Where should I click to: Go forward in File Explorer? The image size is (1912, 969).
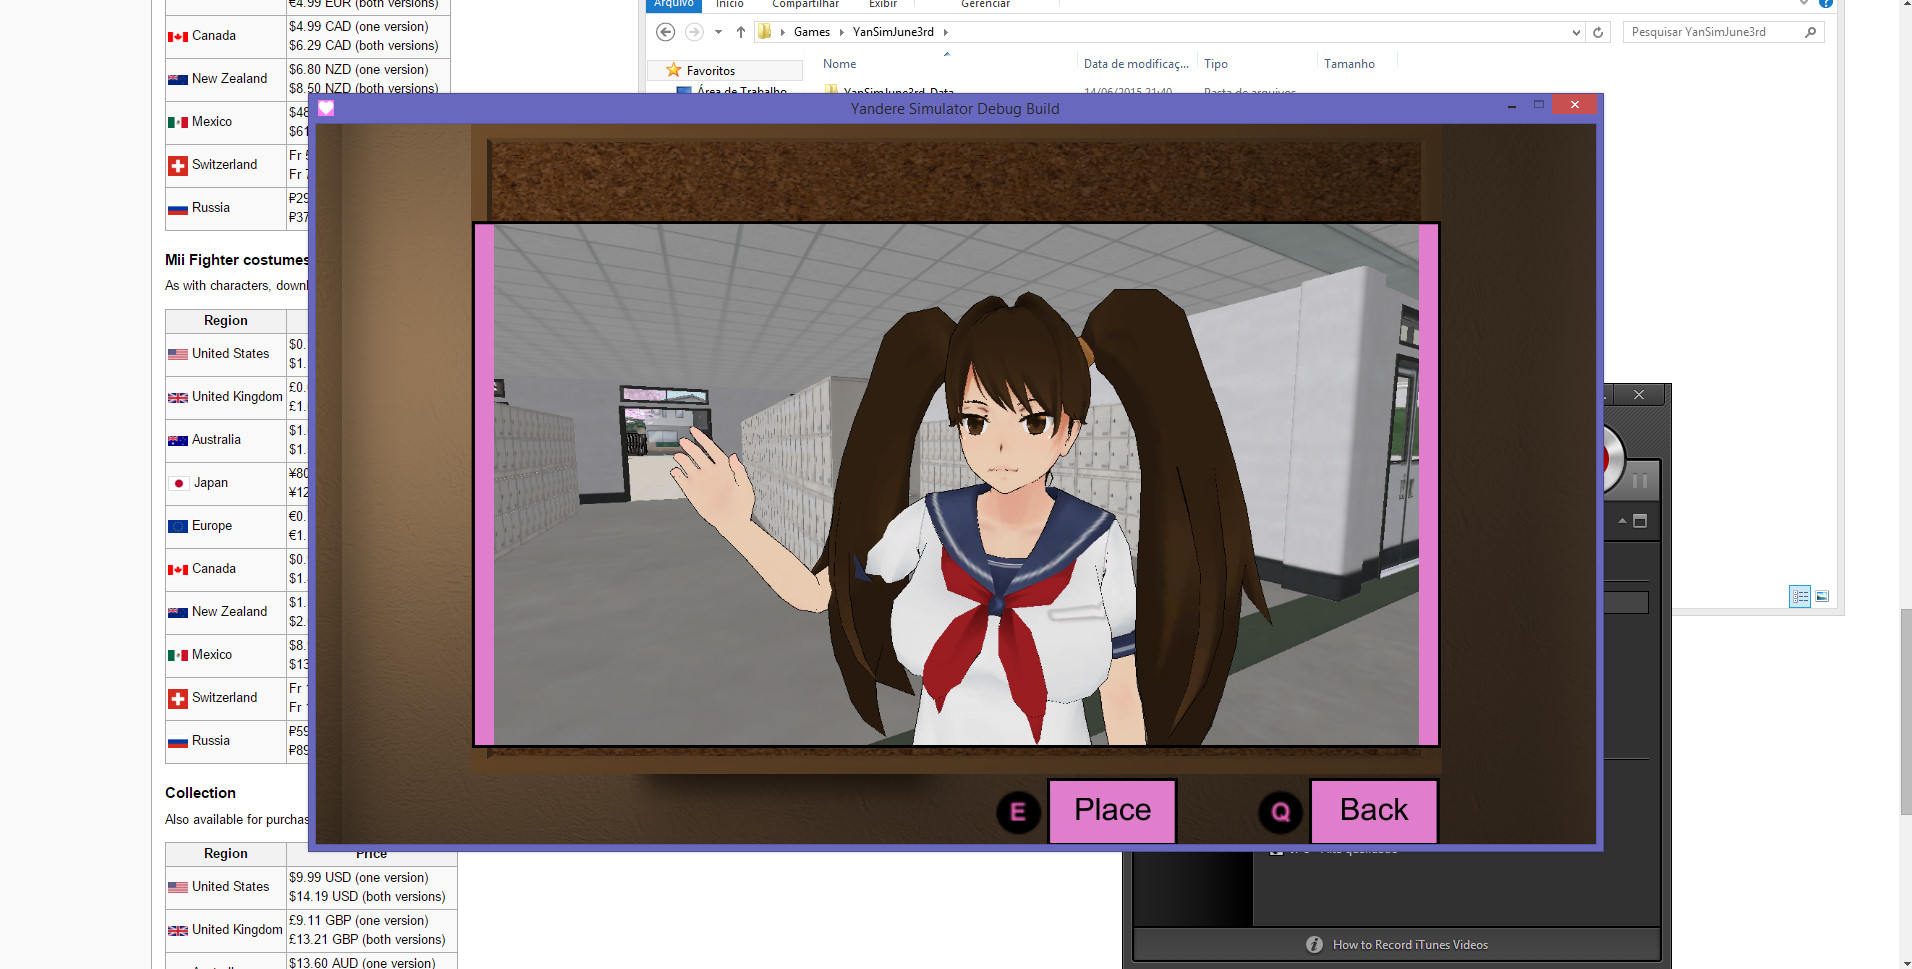click(x=694, y=32)
